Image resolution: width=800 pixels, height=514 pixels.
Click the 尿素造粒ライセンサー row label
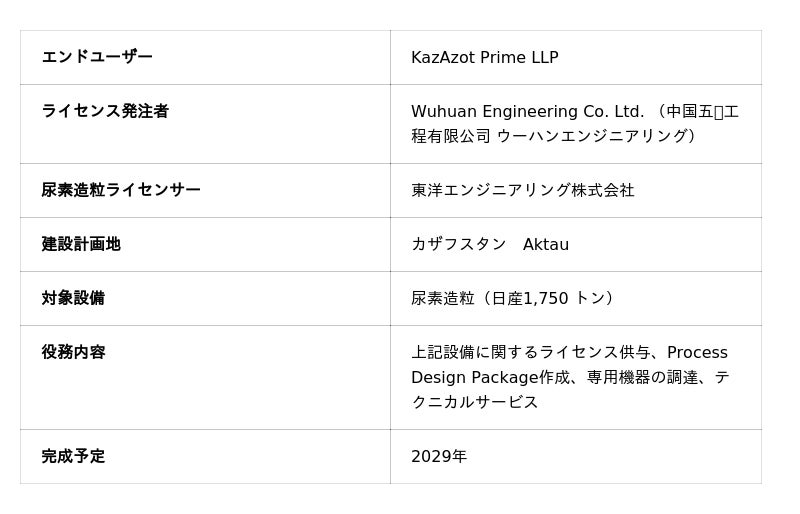tap(121, 190)
